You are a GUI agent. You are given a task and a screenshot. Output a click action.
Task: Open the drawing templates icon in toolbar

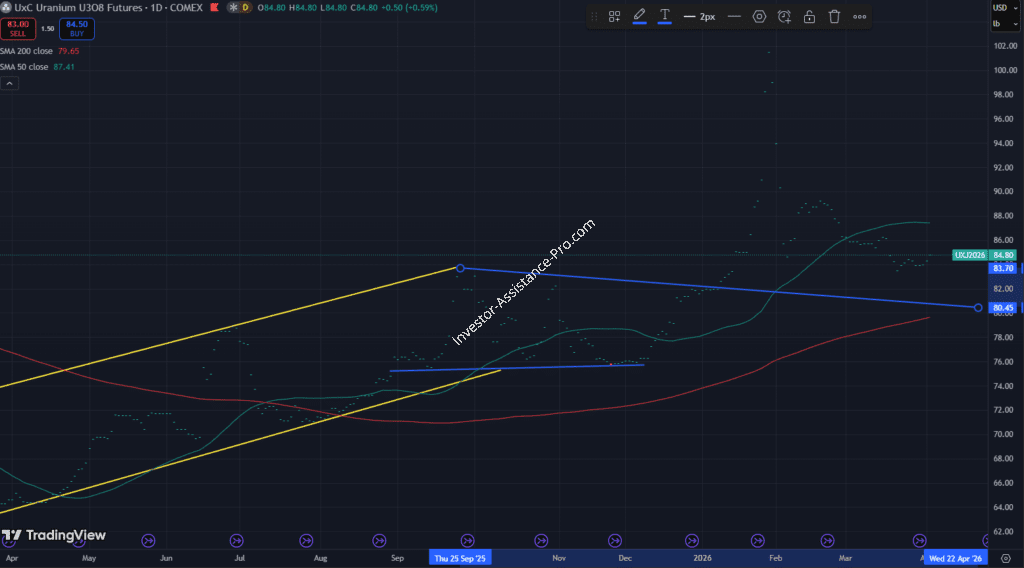pyautogui.click(x=614, y=17)
